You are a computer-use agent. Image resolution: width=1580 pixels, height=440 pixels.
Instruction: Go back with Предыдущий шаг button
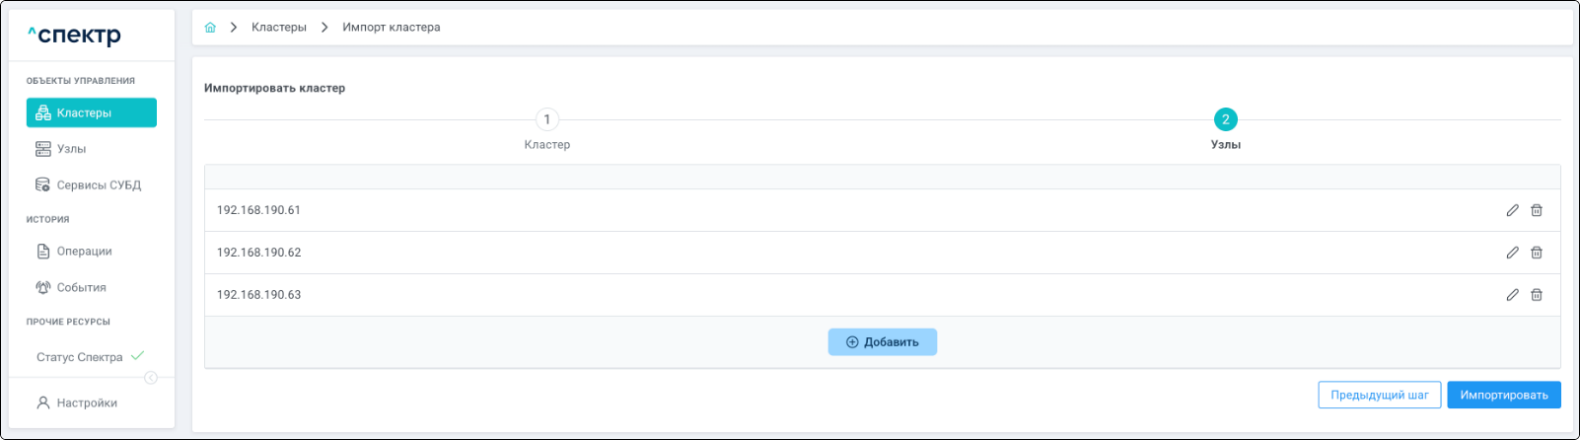click(1379, 395)
